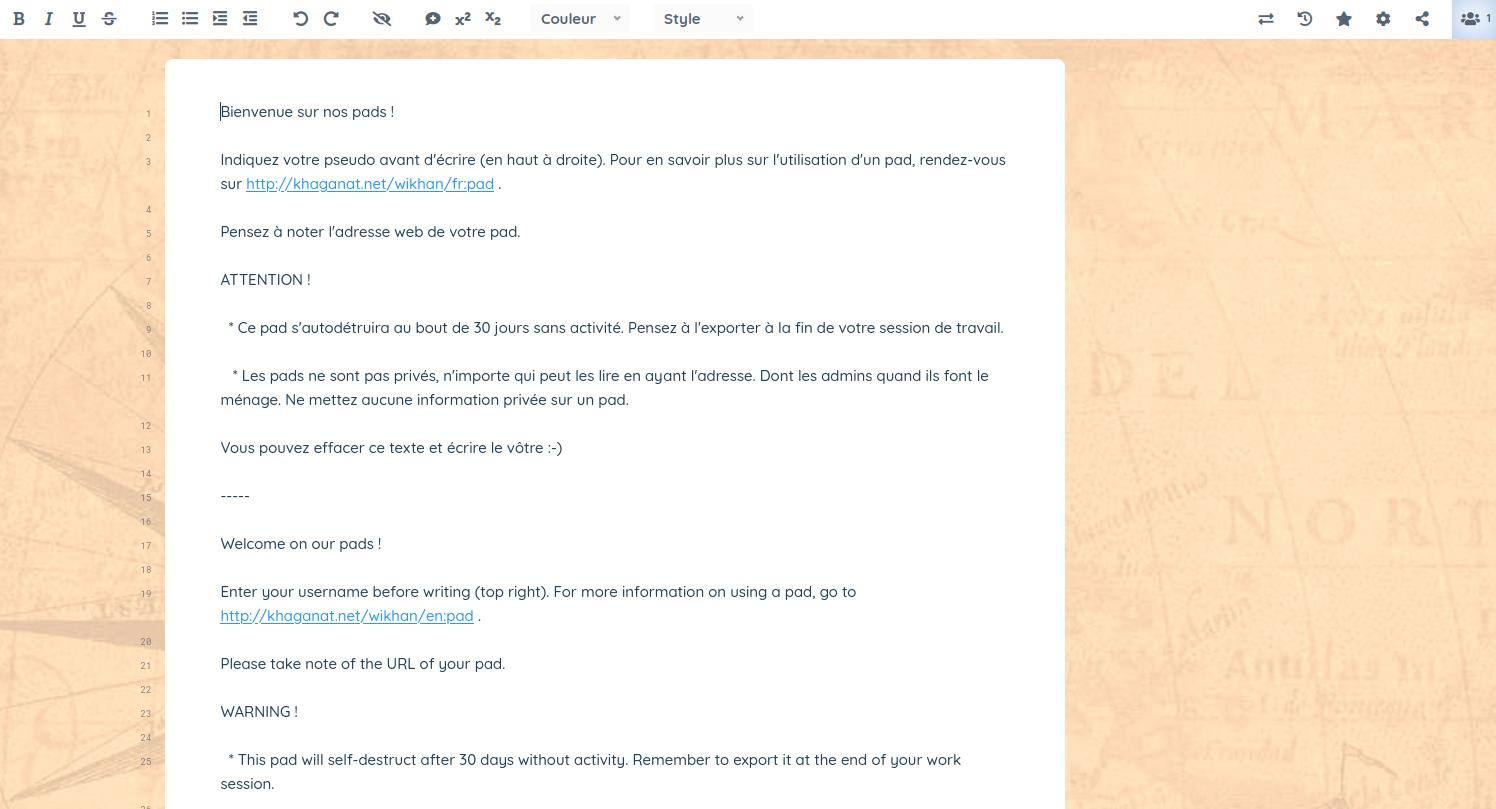Open pad settings gear icon
1496x809 pixels.
pos(1383,19)
